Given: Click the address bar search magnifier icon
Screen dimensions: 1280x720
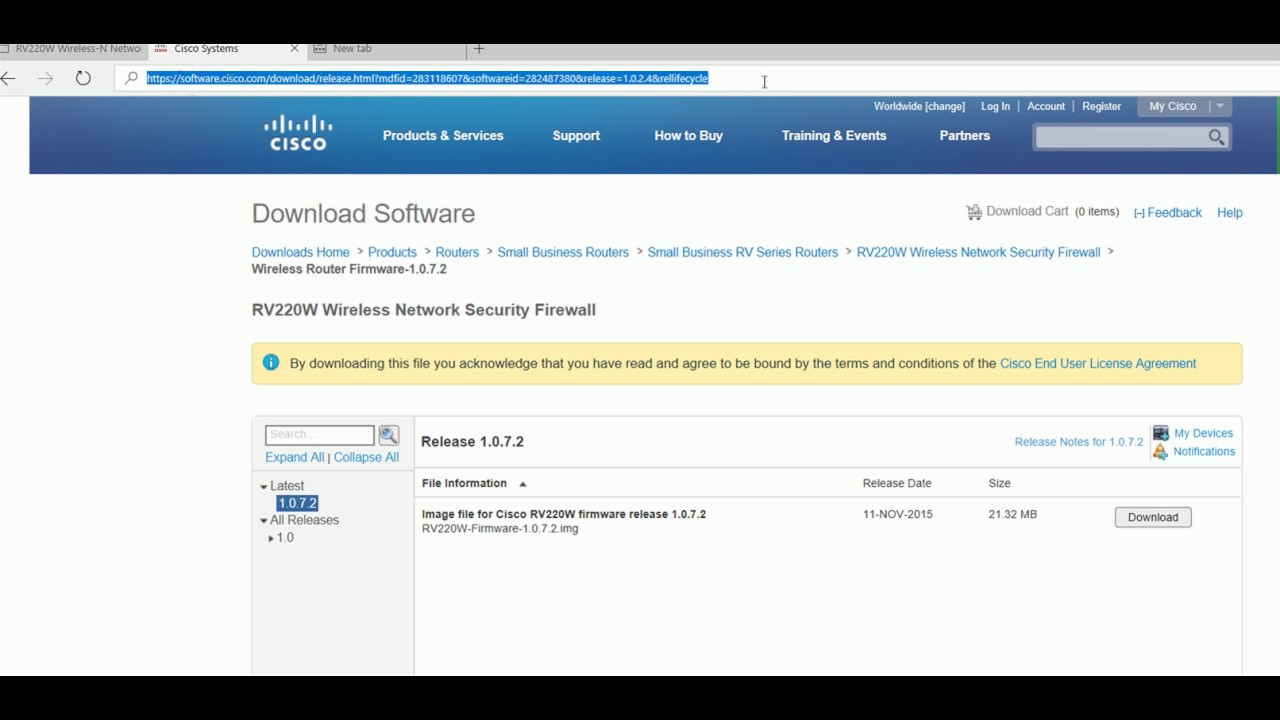Looking at the screenshot, I should 131,78.
